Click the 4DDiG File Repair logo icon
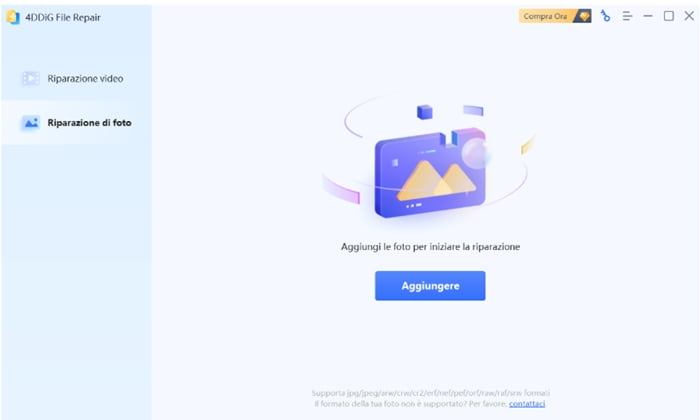Image resolution: width=700 pixels, height=420 pixels. (13, 17)
